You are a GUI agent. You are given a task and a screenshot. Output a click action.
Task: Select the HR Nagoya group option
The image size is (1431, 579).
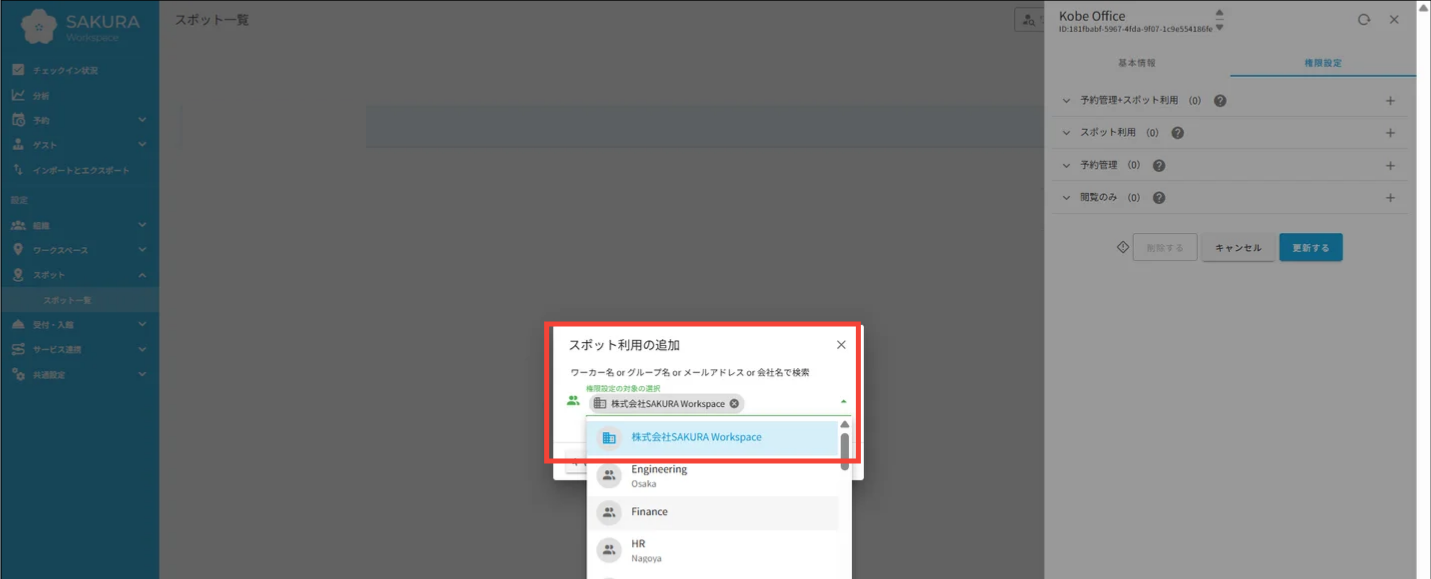[712, 550]
